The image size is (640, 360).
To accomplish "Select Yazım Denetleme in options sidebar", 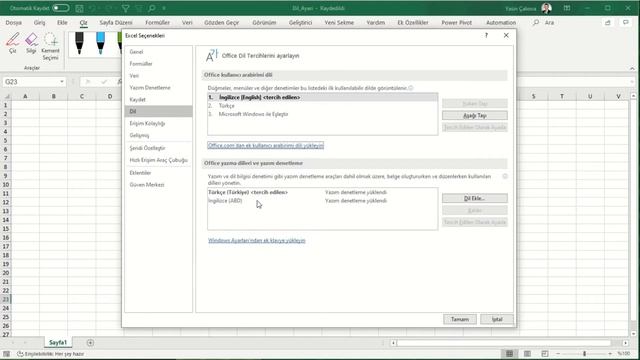I will (x=158, y=87).
